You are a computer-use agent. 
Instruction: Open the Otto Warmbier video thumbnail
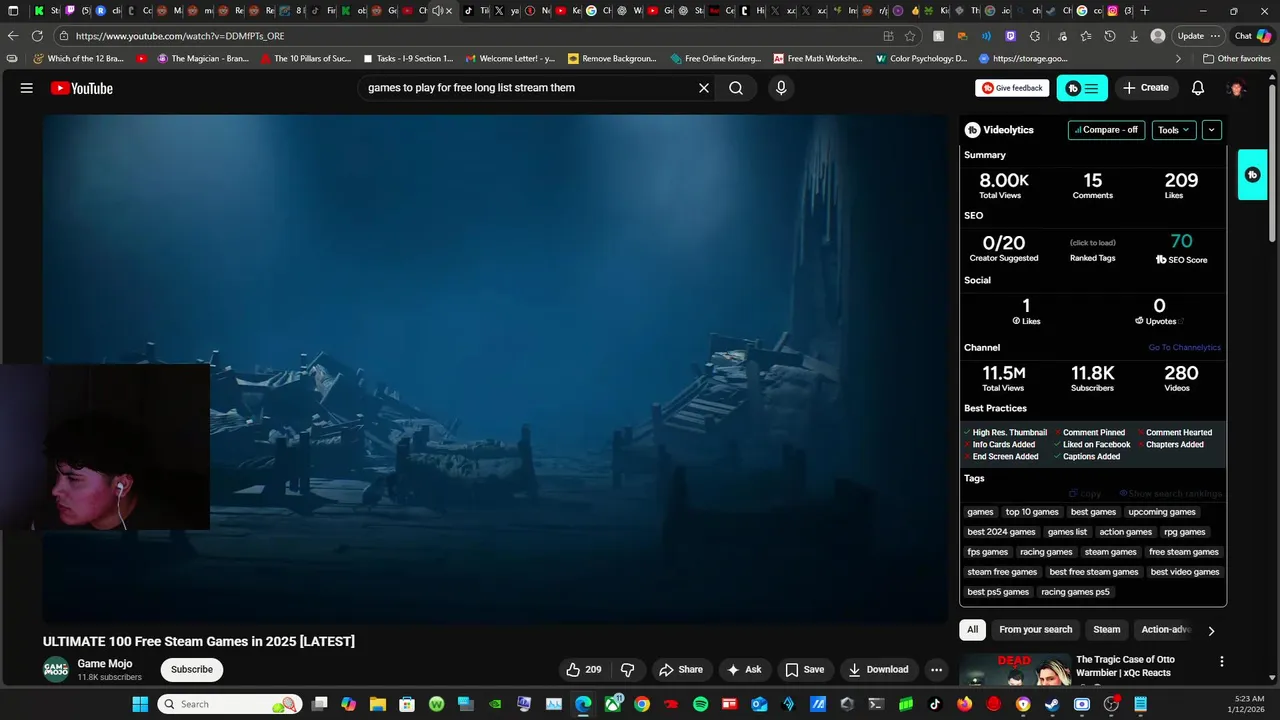tap(1014, 670)
